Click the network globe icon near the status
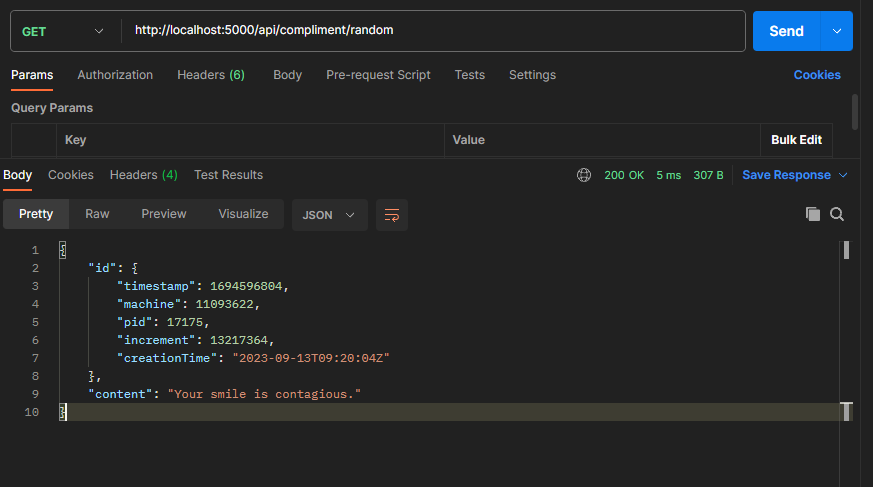The image size is (873, 487). [x=583, y=175]
